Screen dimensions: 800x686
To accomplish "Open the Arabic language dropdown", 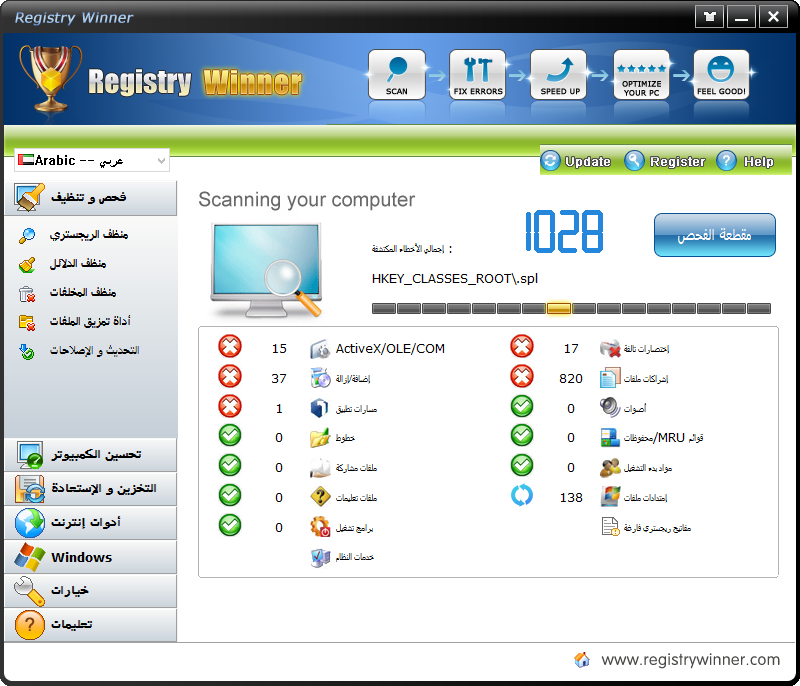I will (x=92, y=161).
